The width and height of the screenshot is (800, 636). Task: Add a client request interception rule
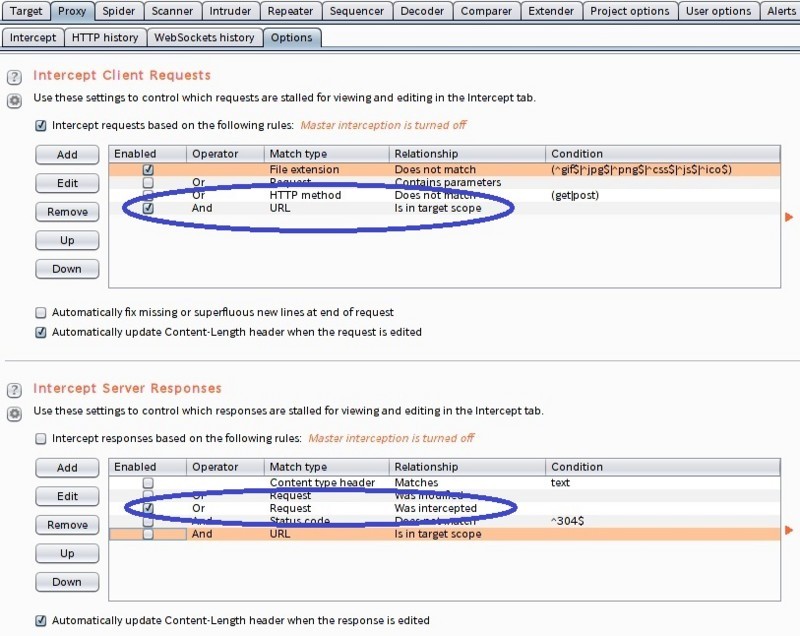coord(67,155)
